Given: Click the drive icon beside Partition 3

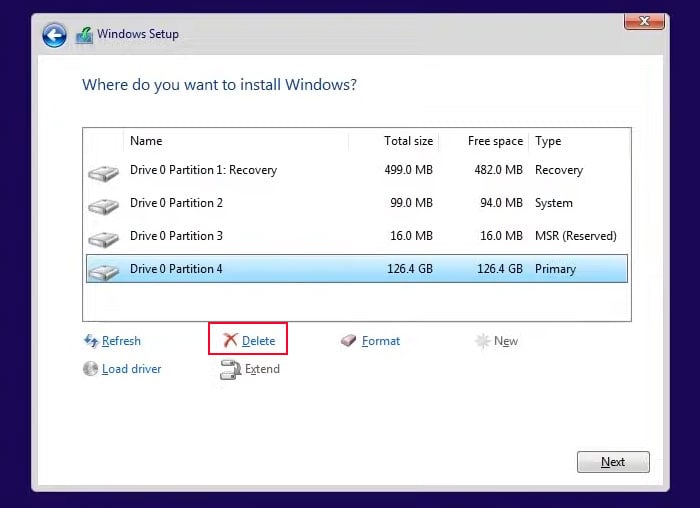Looking at the screenshot, I should [103, 238].
